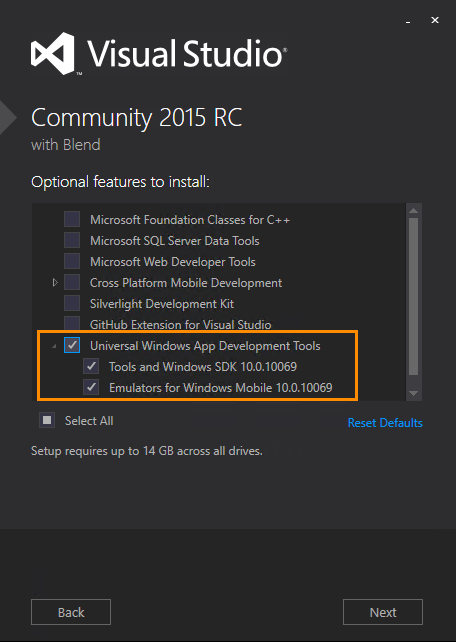Image resolution: width=456 pixels, height=642 pixels.
Task: Uncheck Tools and Windows SDK 10.0.10069
Action: (x=91, y=366)
